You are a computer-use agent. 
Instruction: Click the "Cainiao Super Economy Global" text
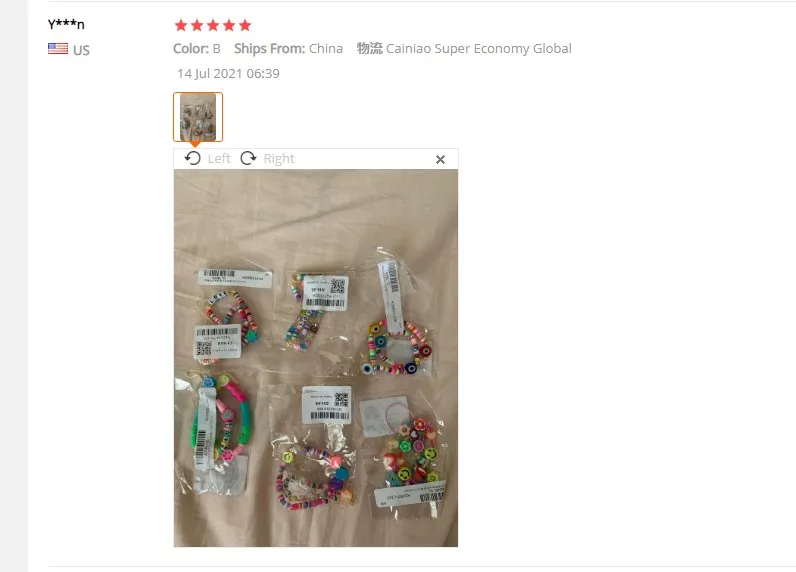coord(479,49)
